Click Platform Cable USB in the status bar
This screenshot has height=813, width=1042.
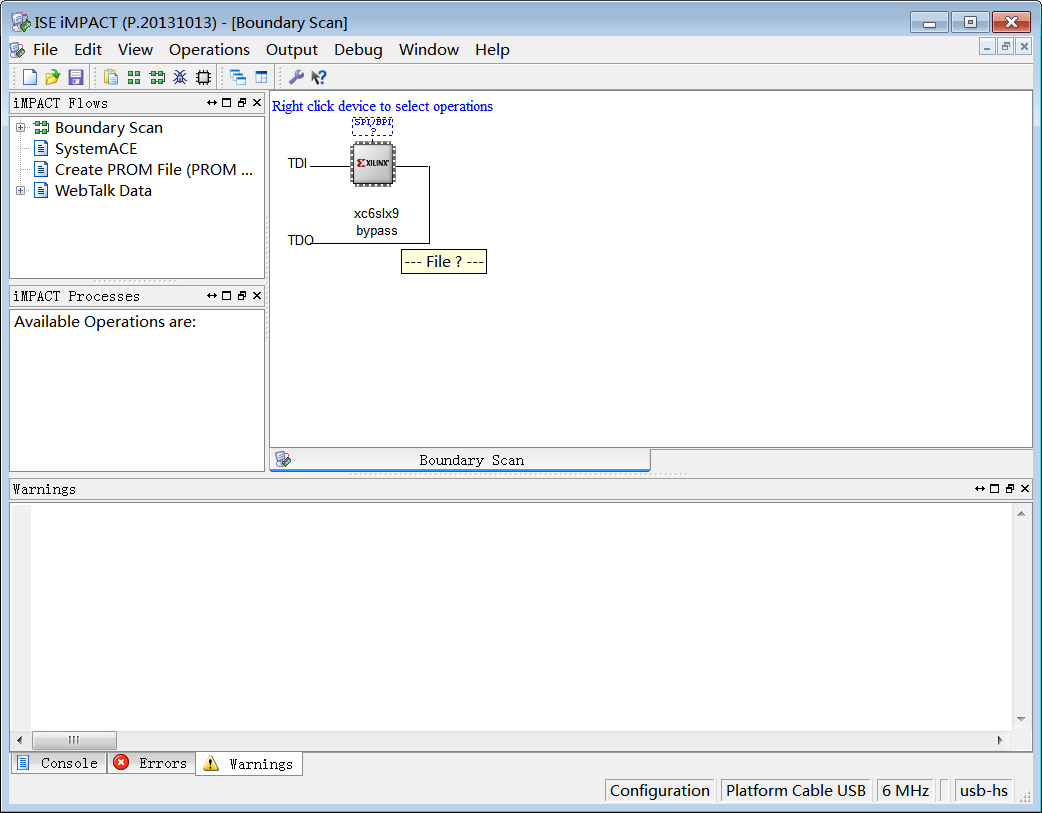tap(795, 790)
